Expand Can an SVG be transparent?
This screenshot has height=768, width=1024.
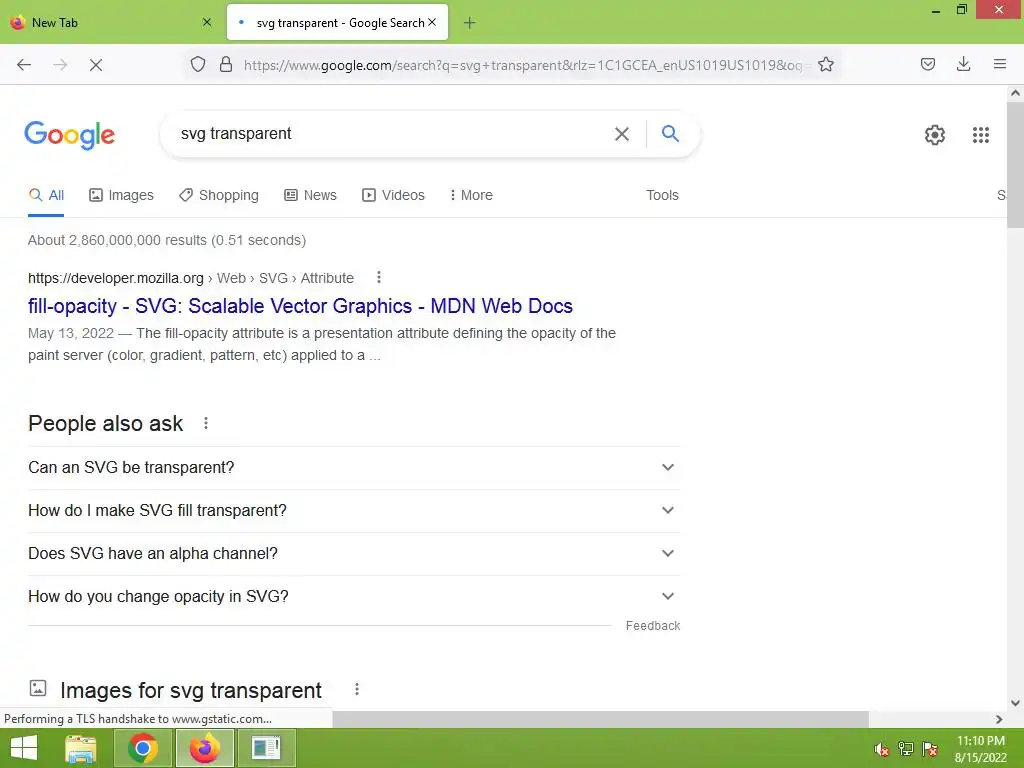coord(354,468)
